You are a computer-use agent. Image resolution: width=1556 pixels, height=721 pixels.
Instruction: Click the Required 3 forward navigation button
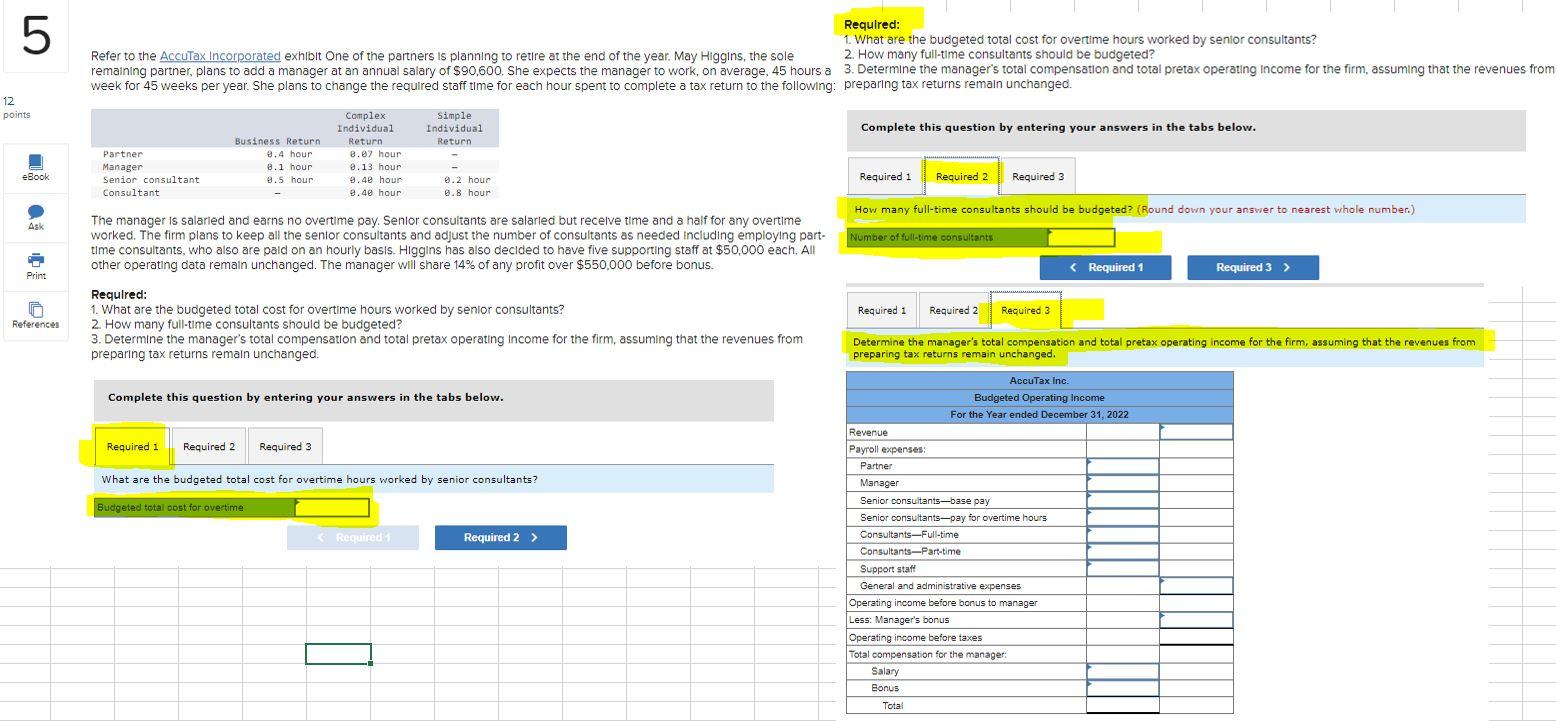coord(1252,267)
